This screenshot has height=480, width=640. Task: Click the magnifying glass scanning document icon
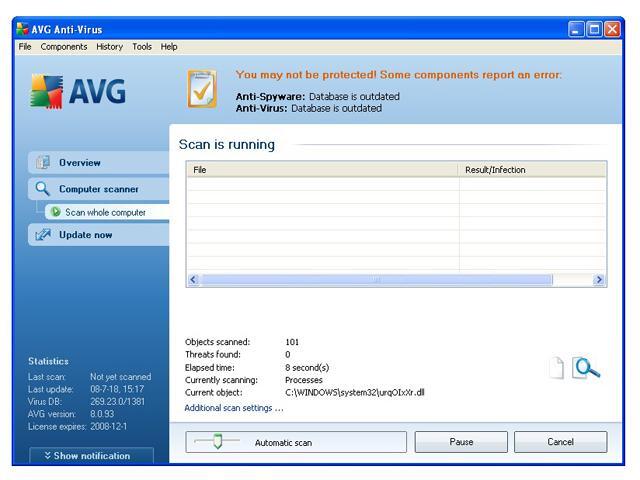(586, 367)
